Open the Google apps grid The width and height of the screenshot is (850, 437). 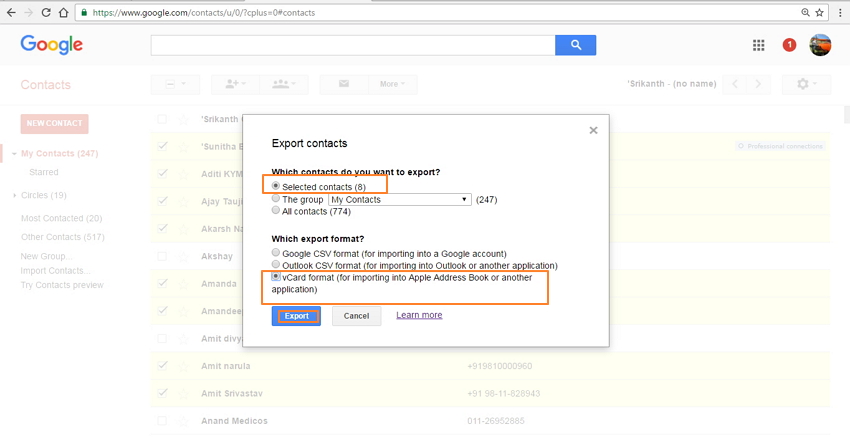(x=759, y=45)
